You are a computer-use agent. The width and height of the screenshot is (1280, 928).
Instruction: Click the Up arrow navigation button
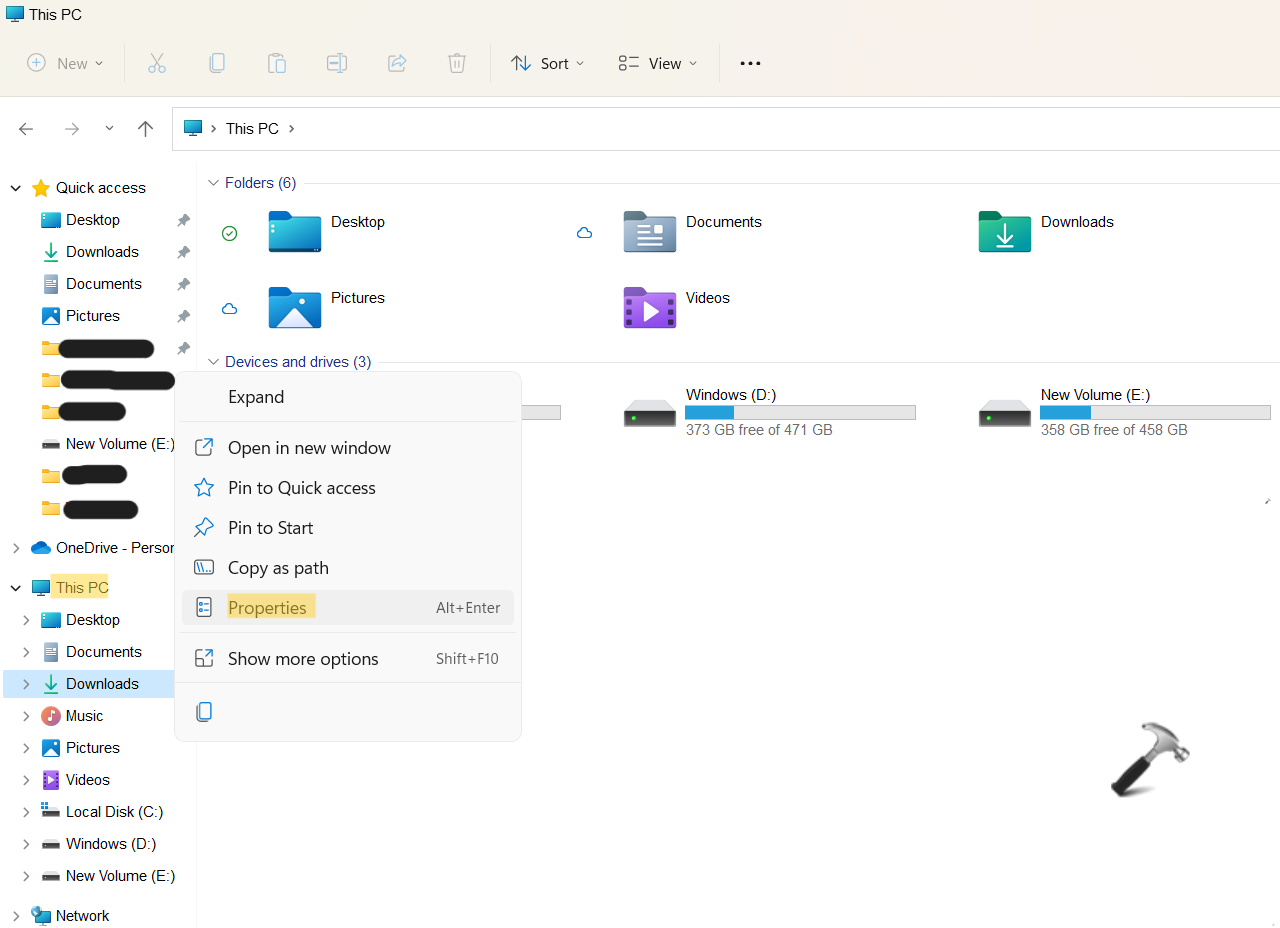146,128
